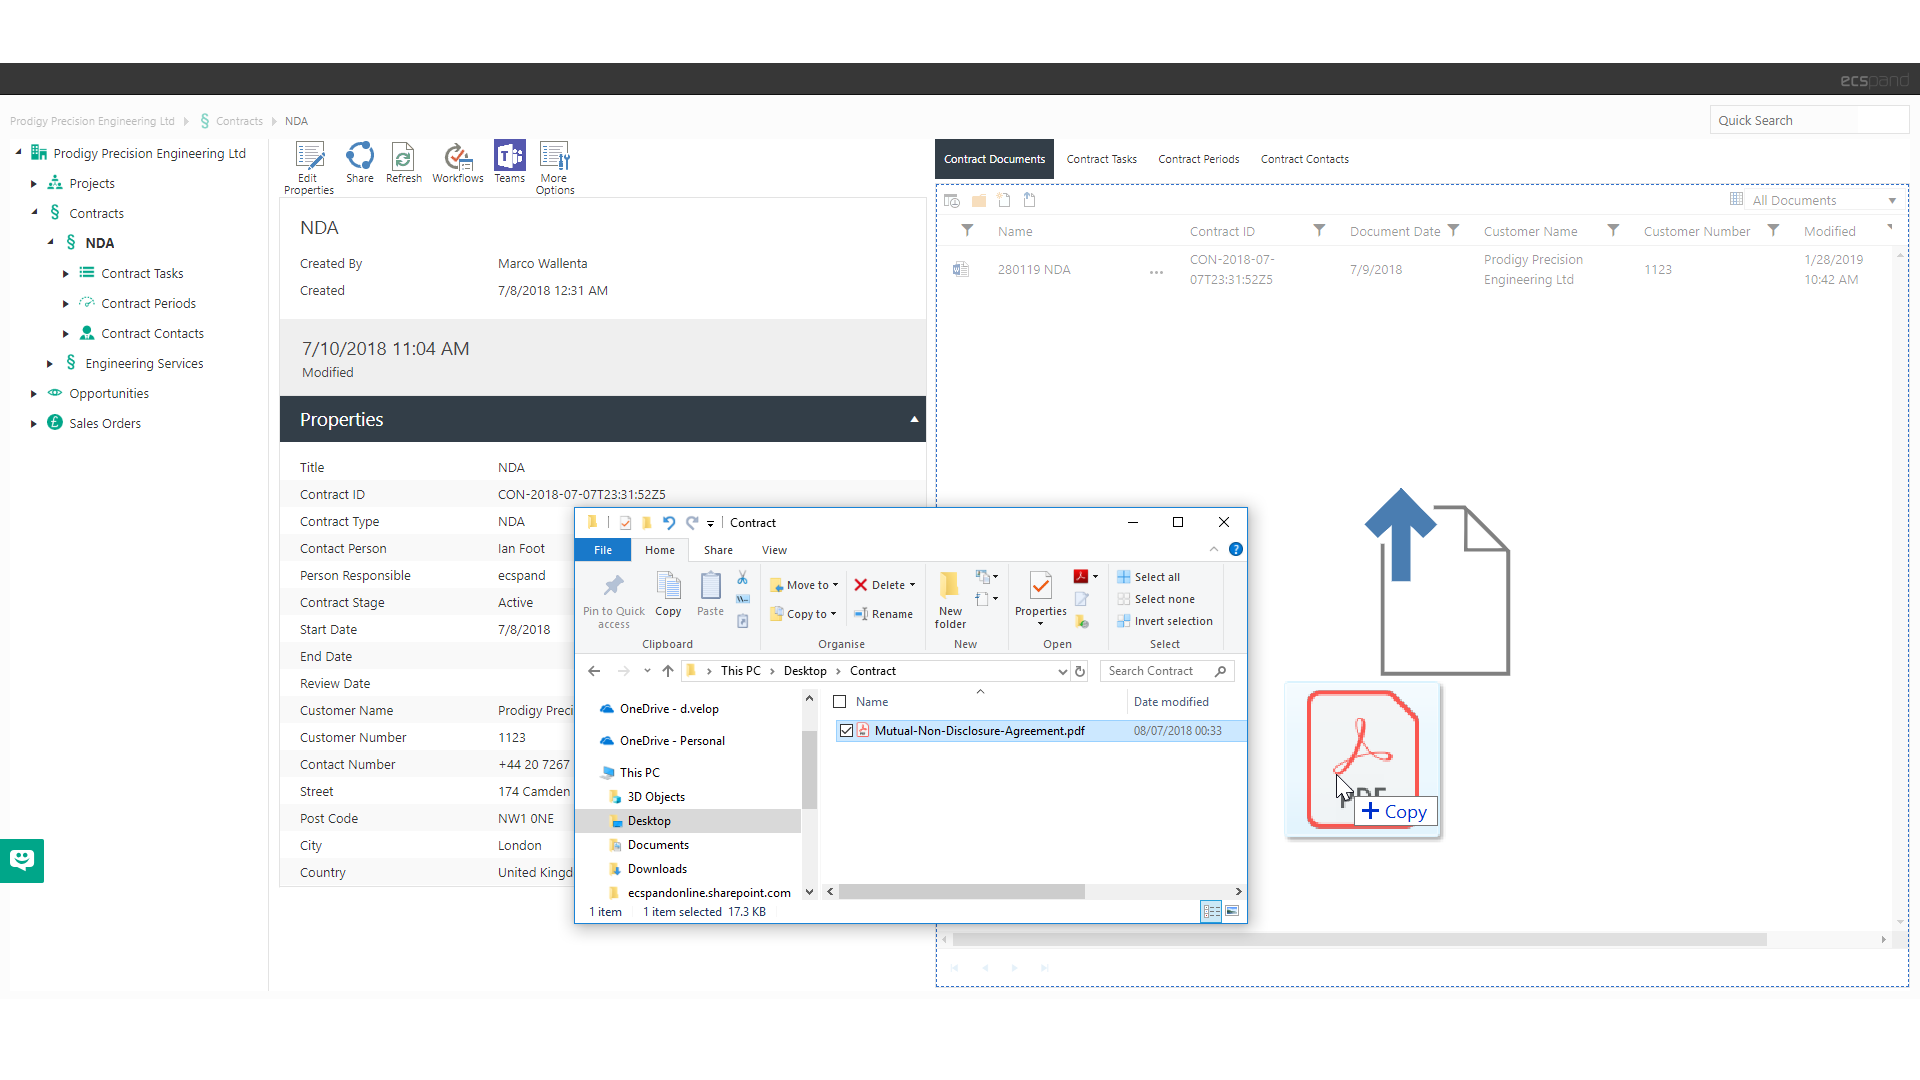Click Prodigy Precision Engineering Ltd breadcrumb link
Screen dimensions: 1920x1080
(x=92, y=121)
